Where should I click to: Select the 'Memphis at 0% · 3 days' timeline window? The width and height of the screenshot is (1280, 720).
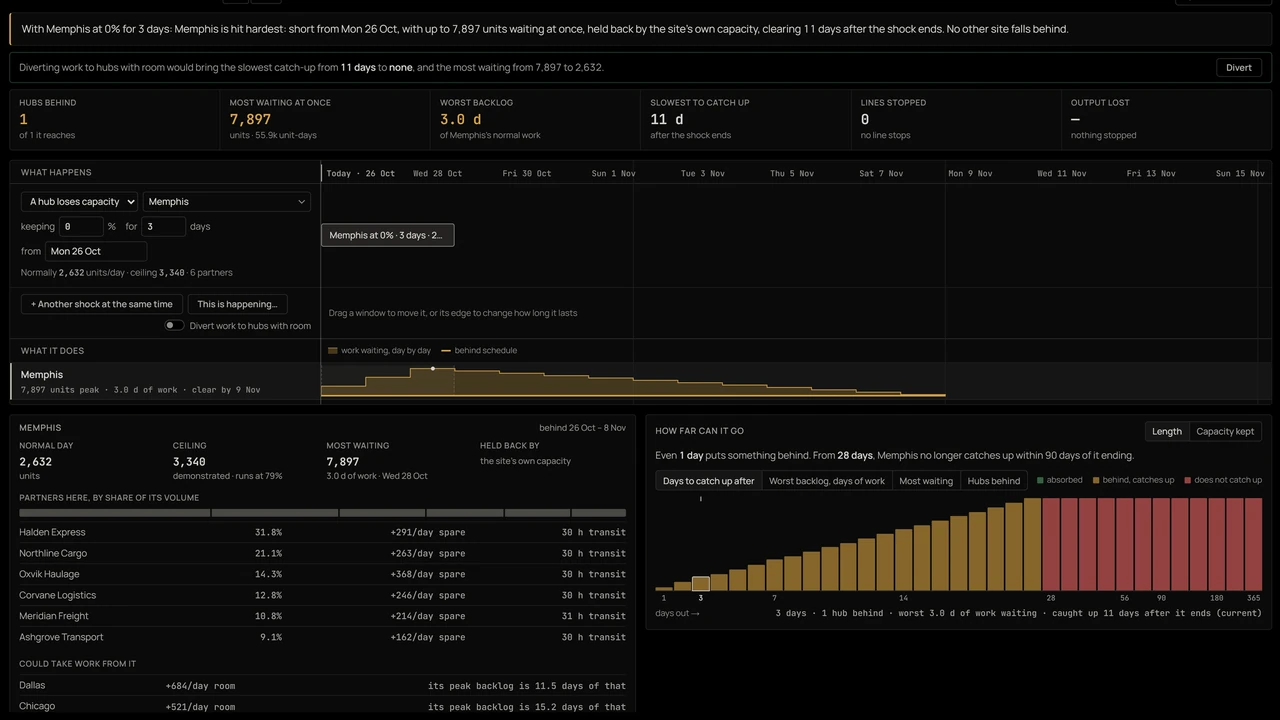coord(387,235)
